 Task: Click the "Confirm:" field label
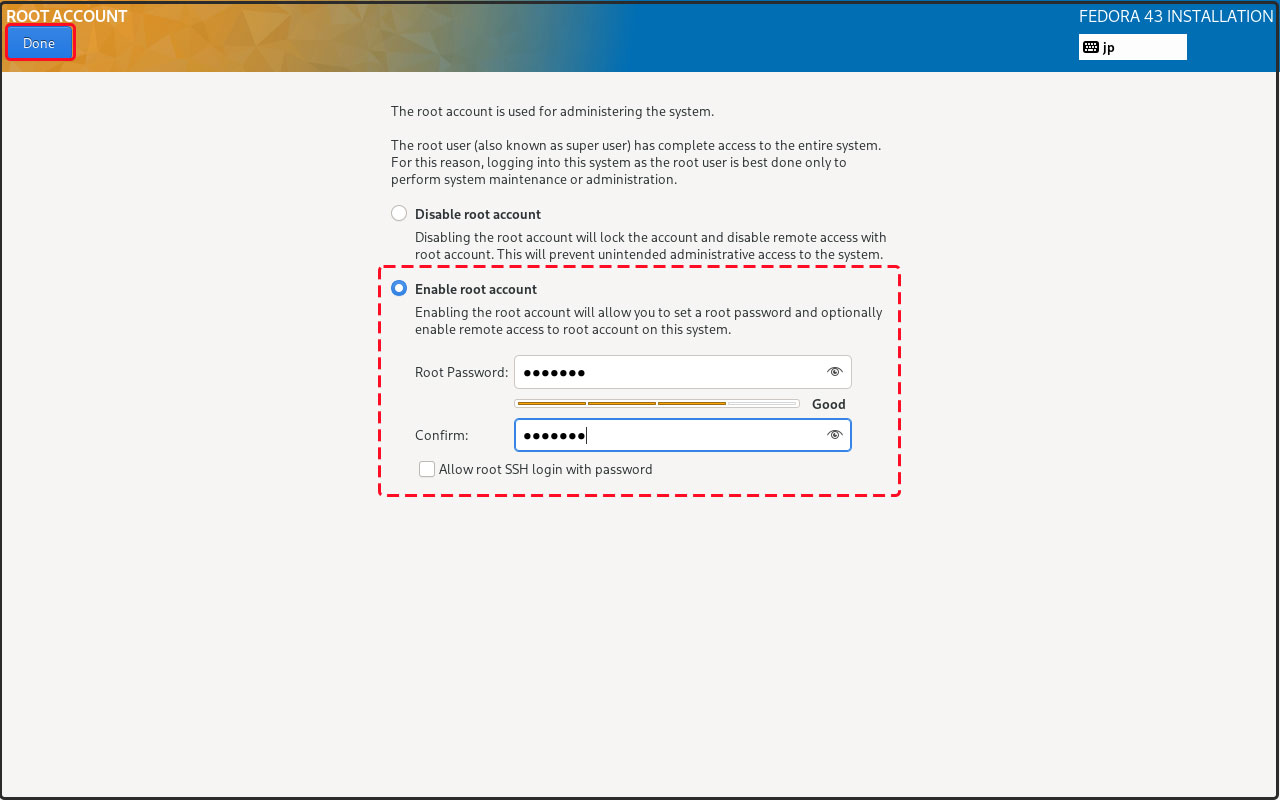tap(441, 435)
